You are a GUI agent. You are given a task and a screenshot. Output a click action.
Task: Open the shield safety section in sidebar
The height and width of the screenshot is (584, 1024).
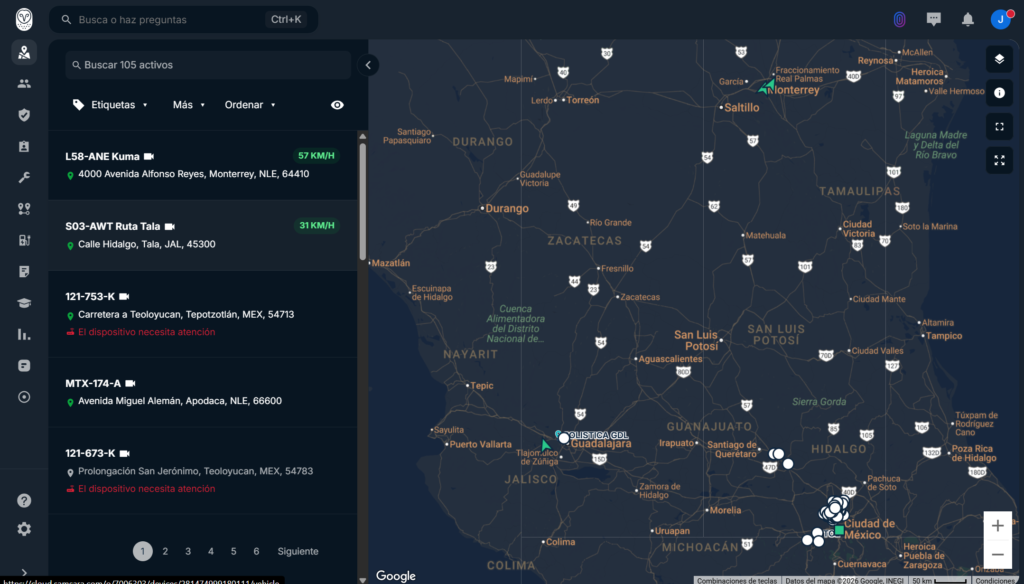pyautogui.click(x=24, y=115)
